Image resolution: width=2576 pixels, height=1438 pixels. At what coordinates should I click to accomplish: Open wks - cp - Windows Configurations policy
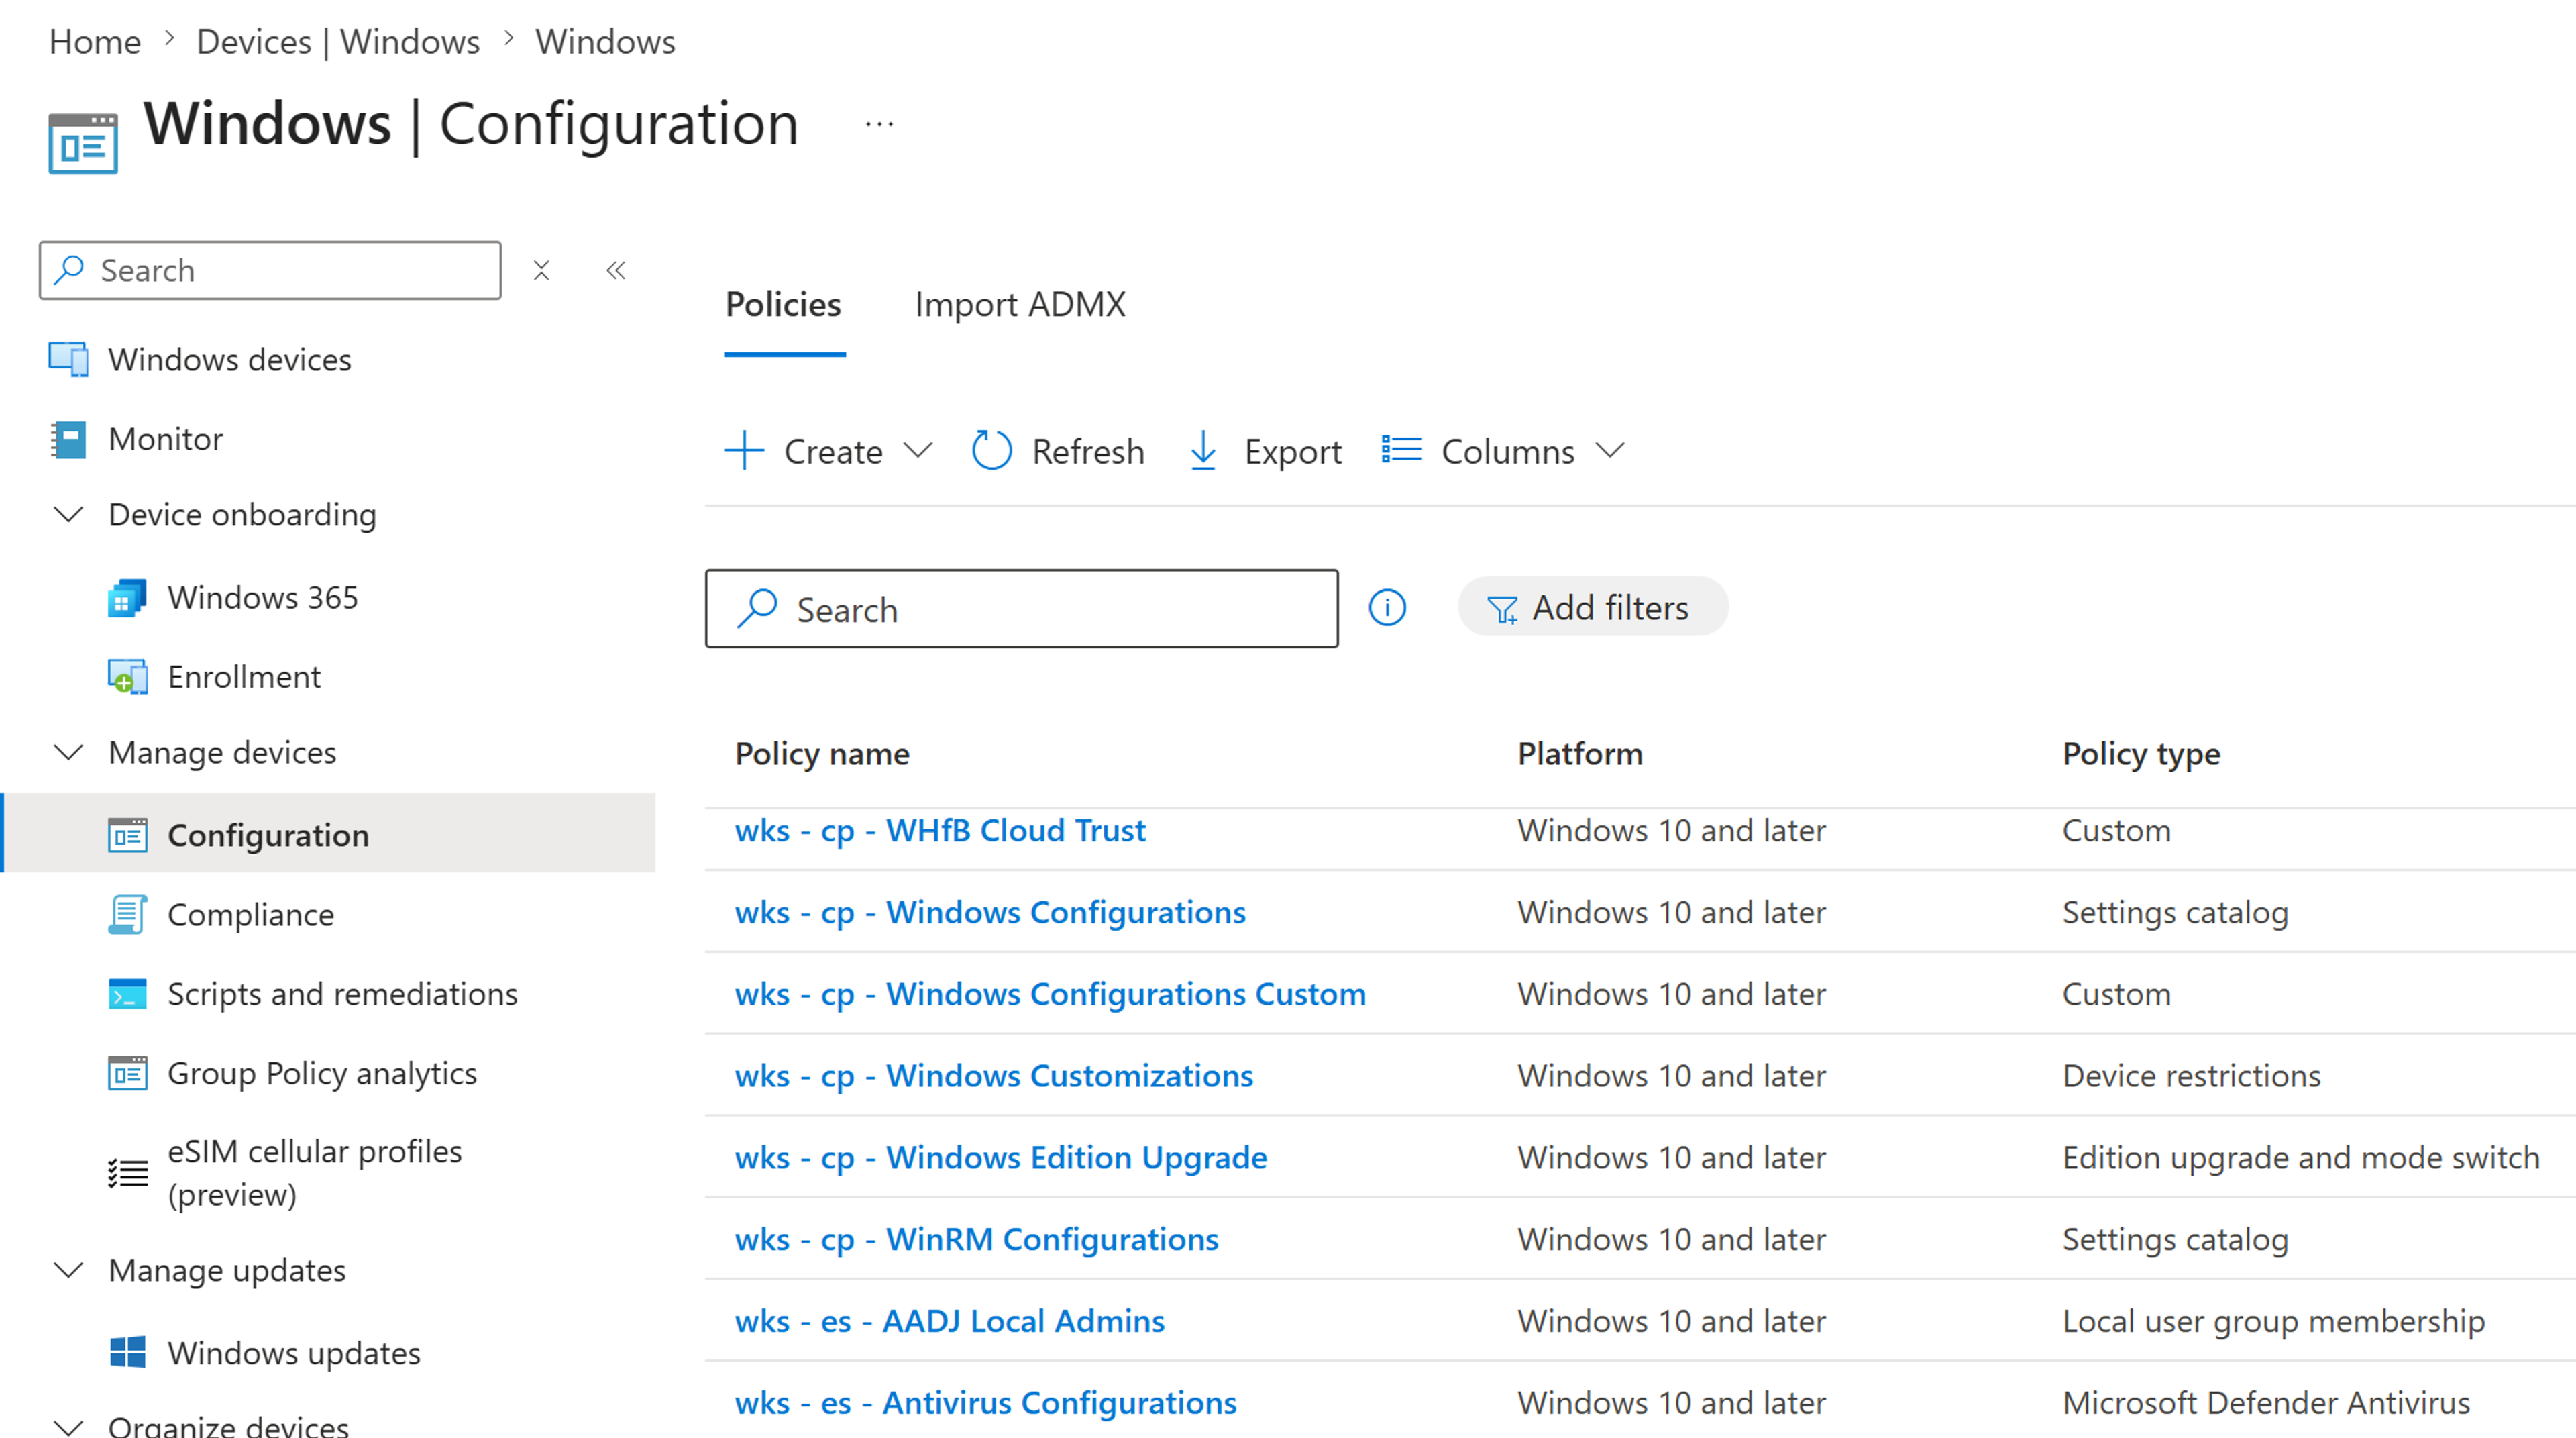[990, 913]
